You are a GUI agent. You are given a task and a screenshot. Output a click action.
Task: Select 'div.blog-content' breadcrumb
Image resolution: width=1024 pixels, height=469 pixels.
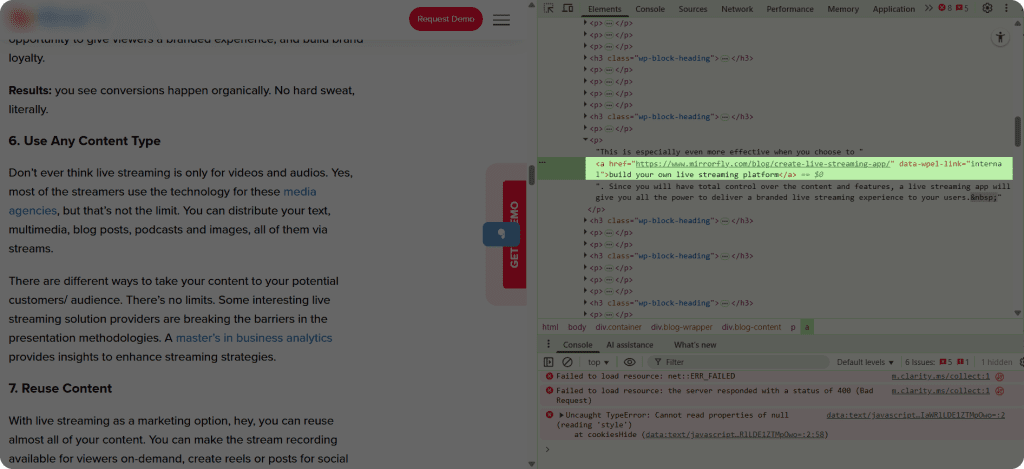tap(751, 327)
